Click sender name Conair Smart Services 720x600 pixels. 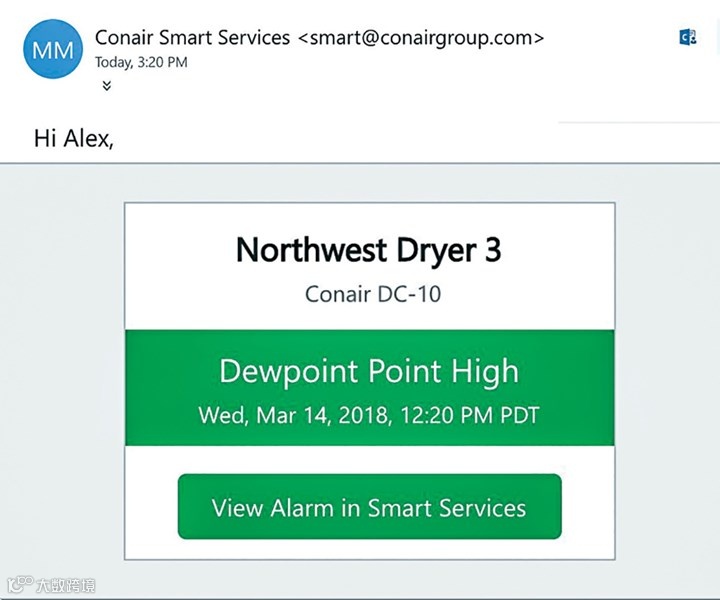[192, 38]
